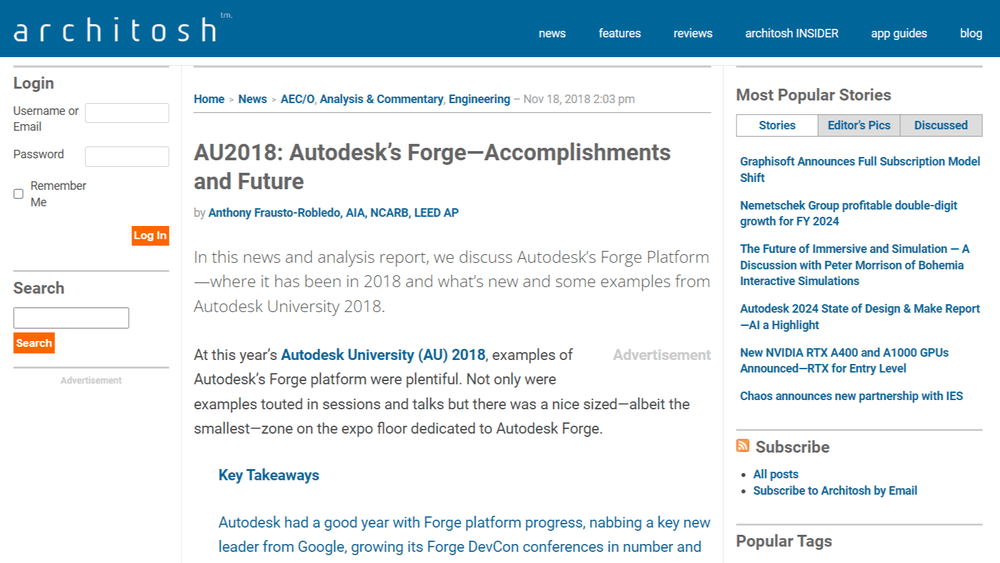Open the Autodesk 2024 State of Design story
Viewport: 1000px width, 563px height.
click(860, 316)
